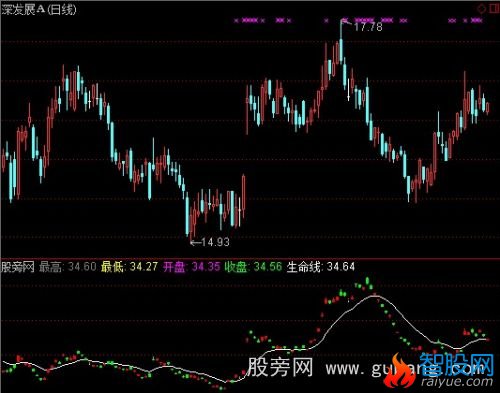Click the 股旁网 indicator name label

click(18, 267)
